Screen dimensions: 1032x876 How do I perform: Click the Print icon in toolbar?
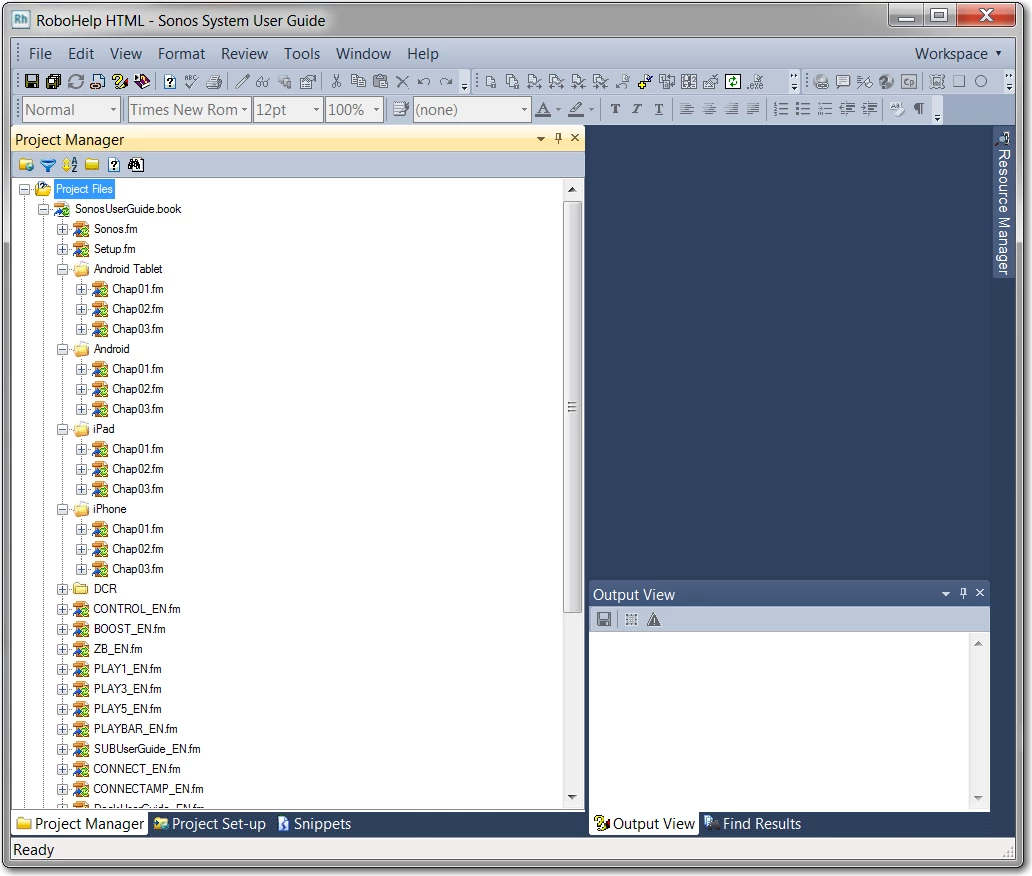[x=214, y=82]
